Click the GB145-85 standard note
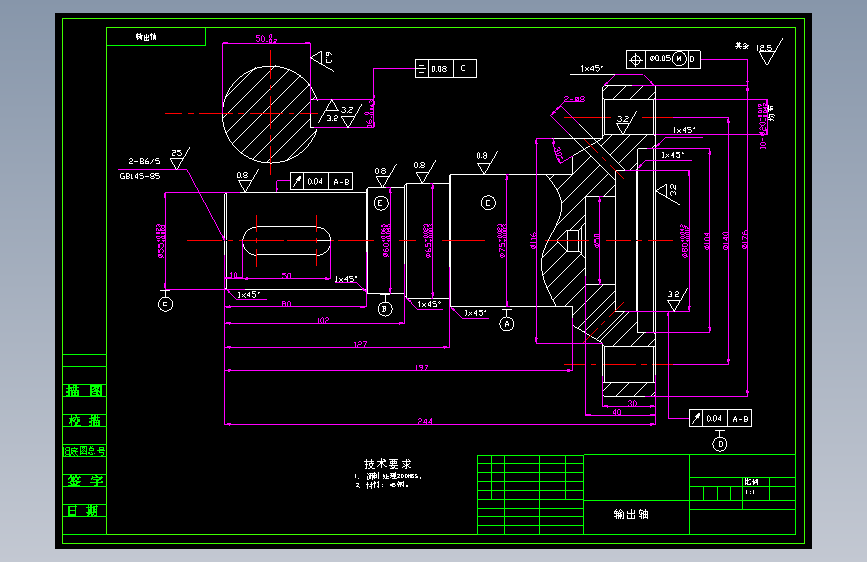The image size is (867, 562). pyautogui.click(x=140, y=176)
